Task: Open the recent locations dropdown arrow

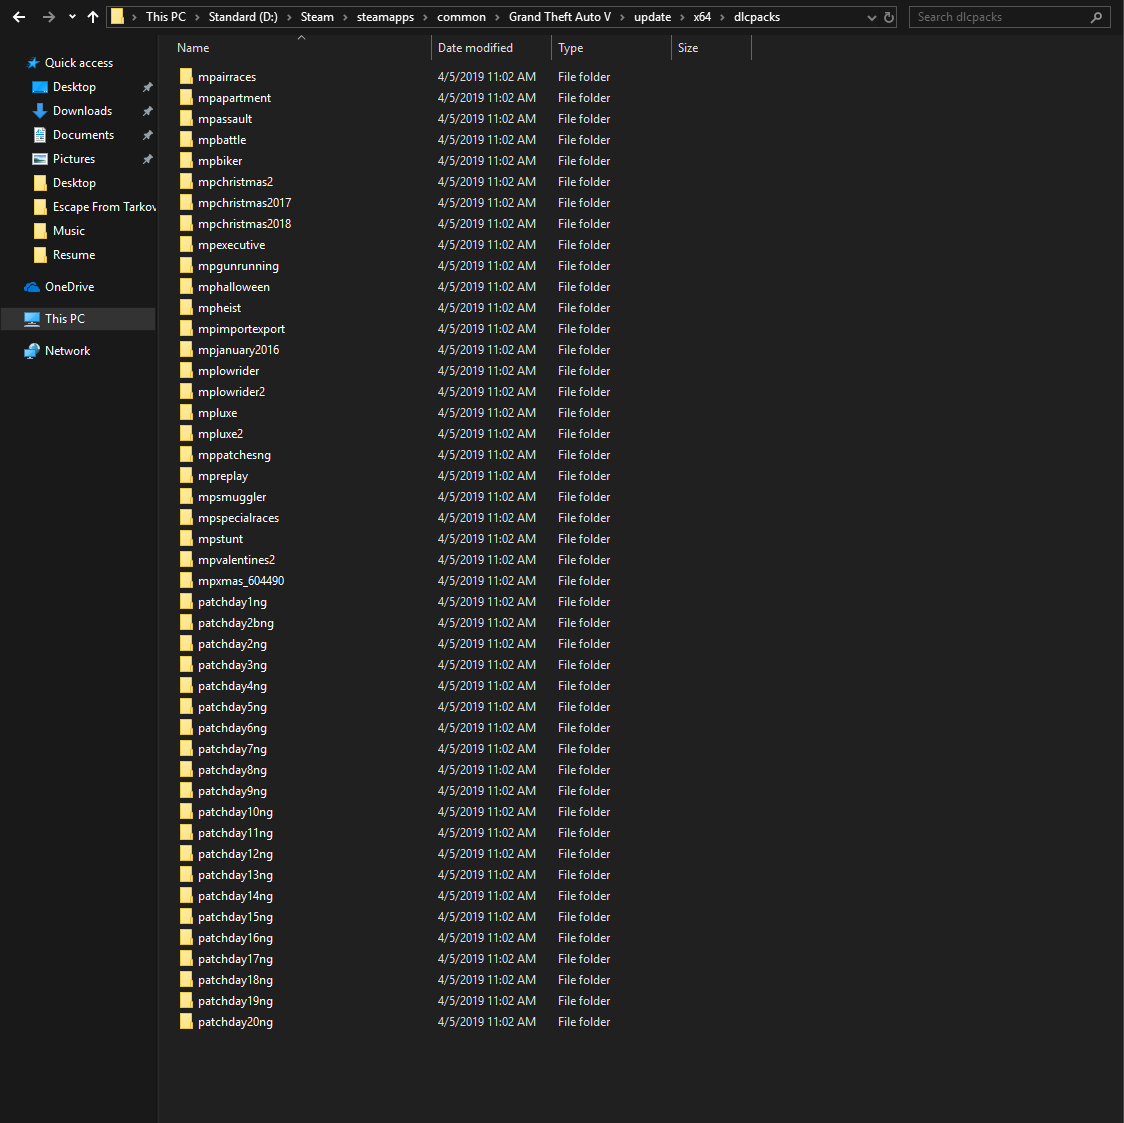Action: click(72, 17)
